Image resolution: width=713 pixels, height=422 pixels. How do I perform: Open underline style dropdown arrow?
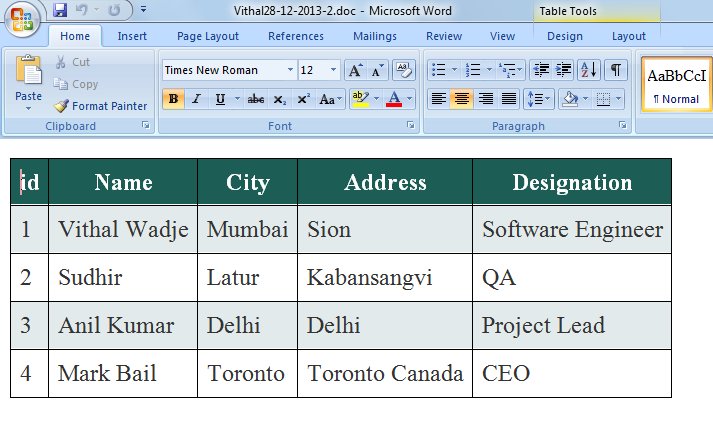tap(237, 99)
